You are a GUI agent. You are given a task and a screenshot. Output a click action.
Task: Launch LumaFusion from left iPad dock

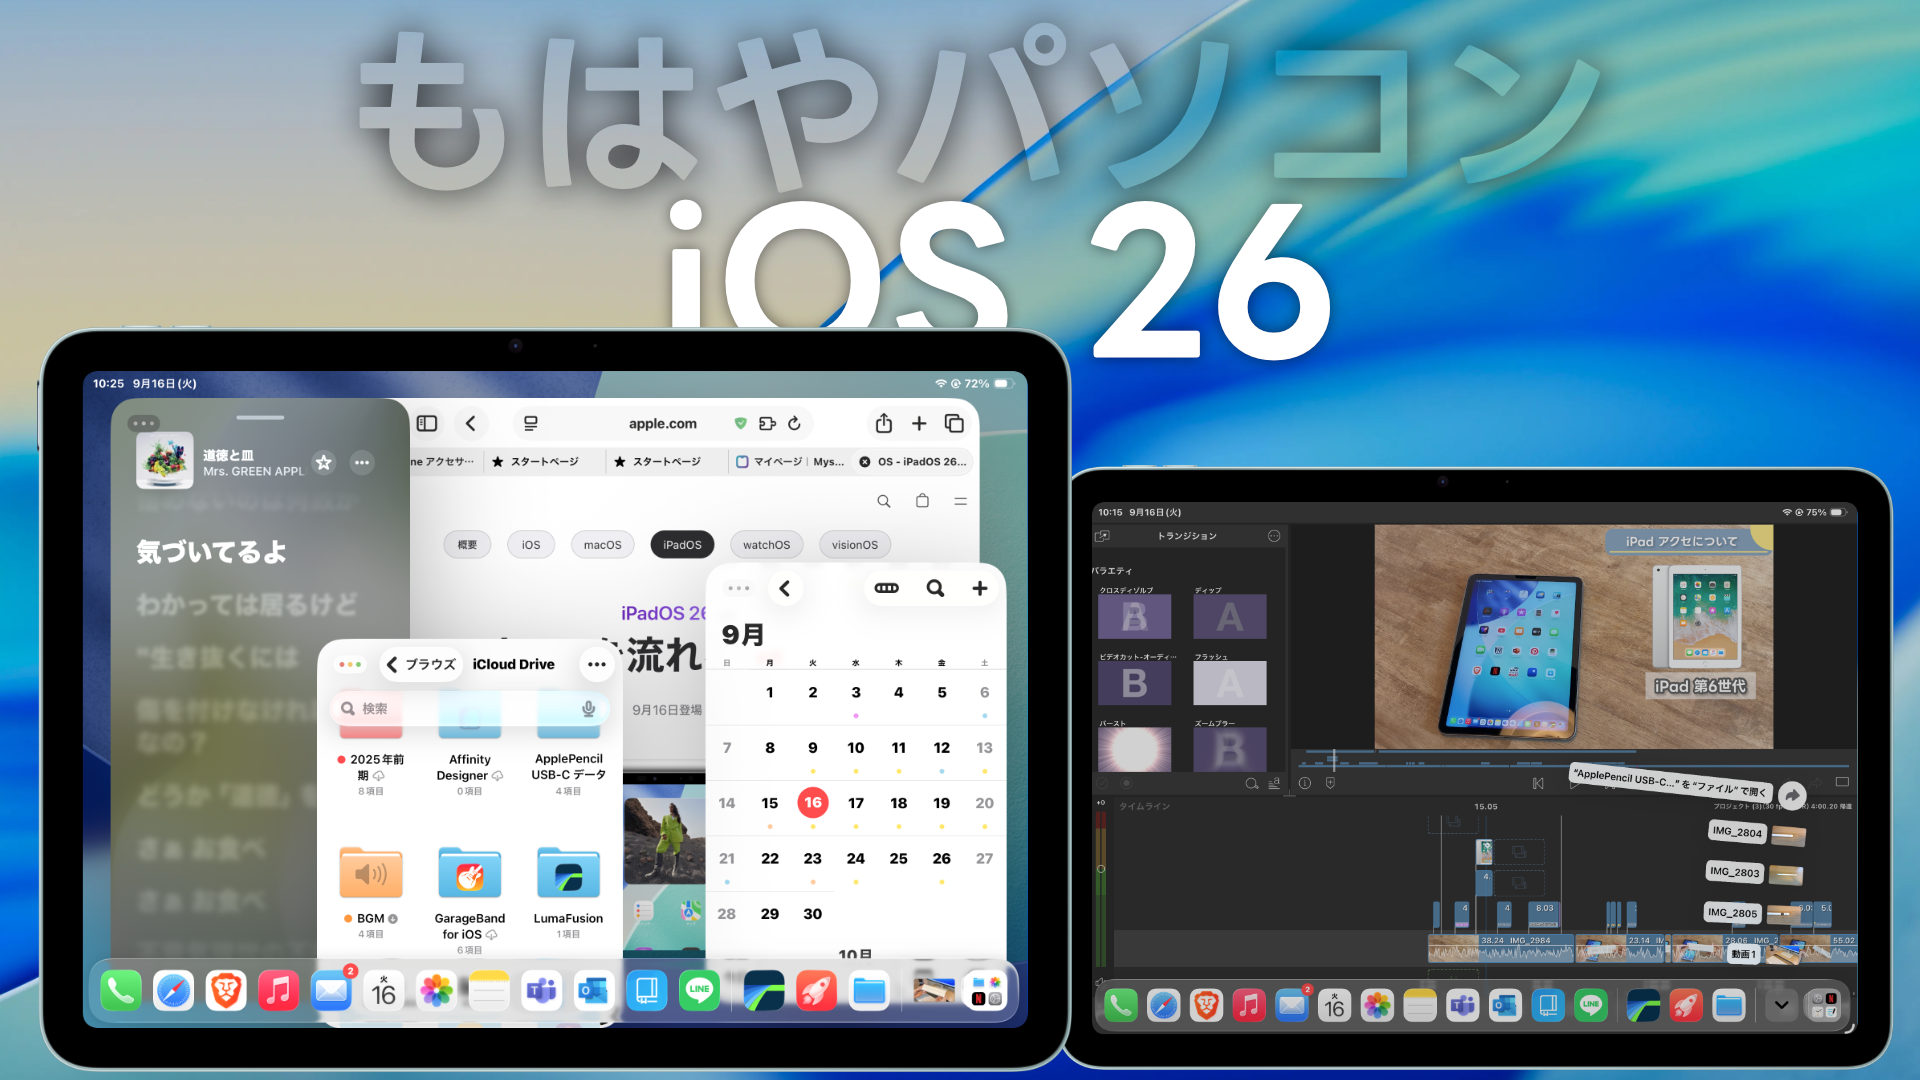764,991
